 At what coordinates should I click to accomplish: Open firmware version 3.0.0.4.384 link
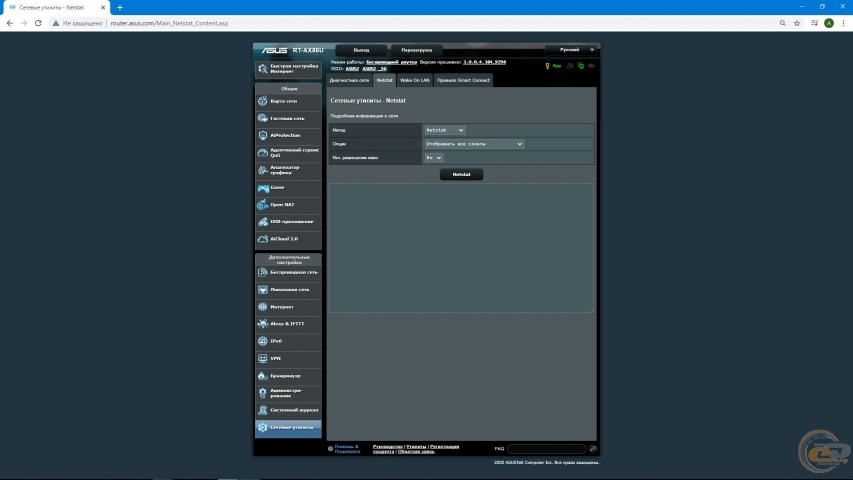[484, 62]
